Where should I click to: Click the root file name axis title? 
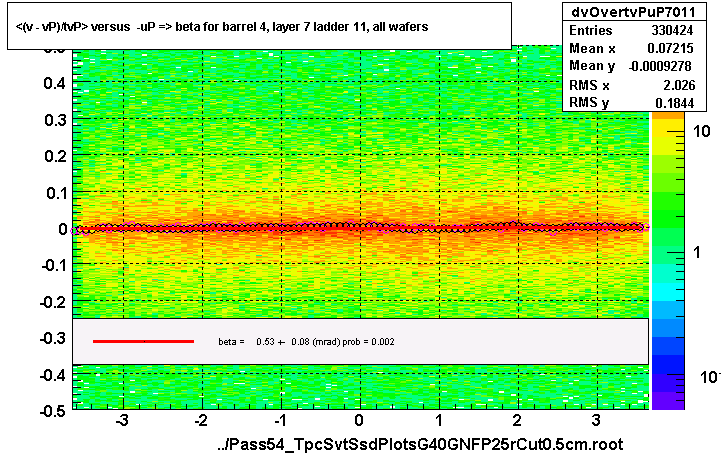tap(420, 444)
